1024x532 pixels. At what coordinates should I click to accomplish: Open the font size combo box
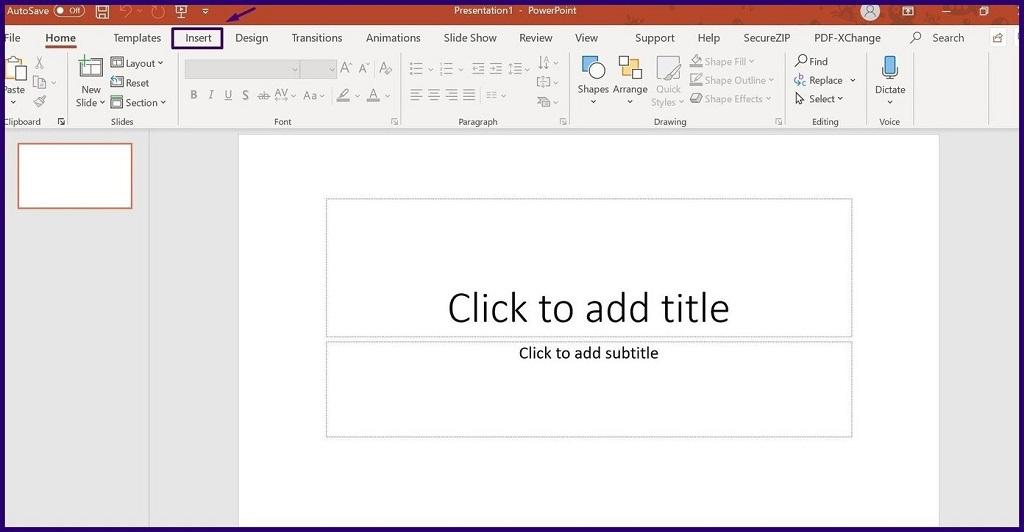319,69
